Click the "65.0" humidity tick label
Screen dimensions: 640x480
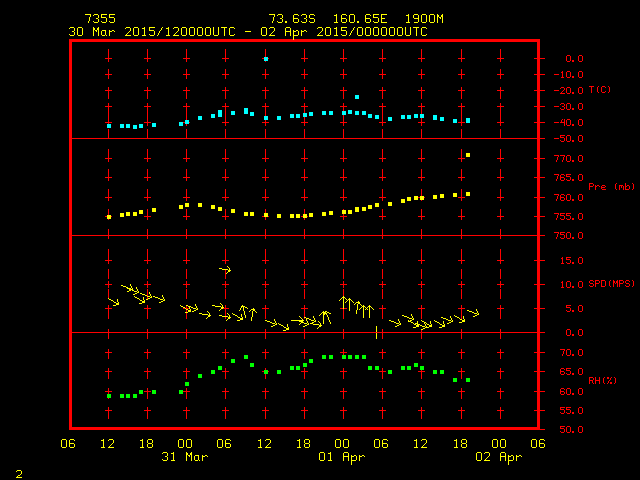point(571,372)
